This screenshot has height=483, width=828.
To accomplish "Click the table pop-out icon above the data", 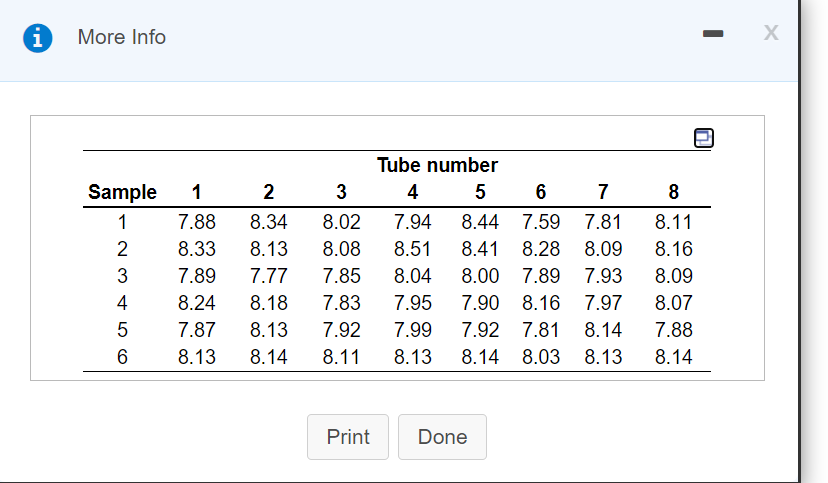I will (704, 137).
